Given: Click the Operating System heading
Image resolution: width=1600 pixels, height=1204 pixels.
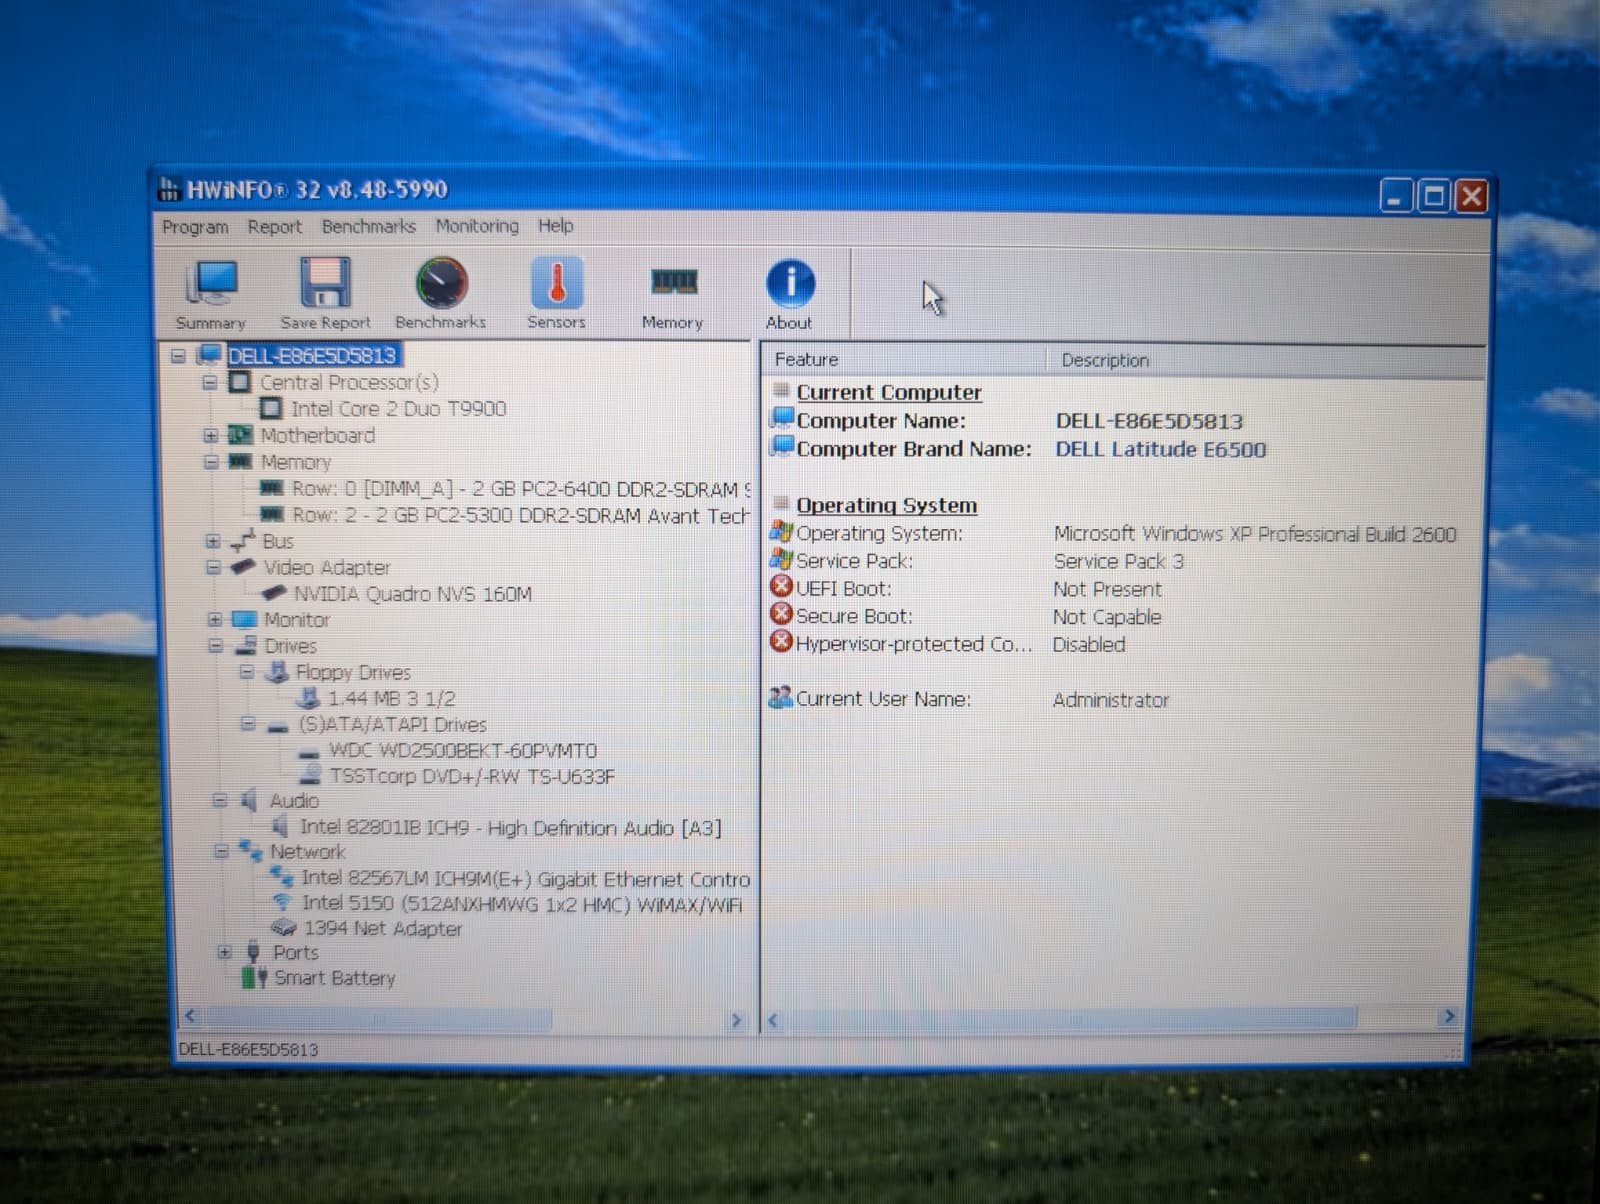Looking at the screenshot, I should pyautogui.click(x=886, y=505).
